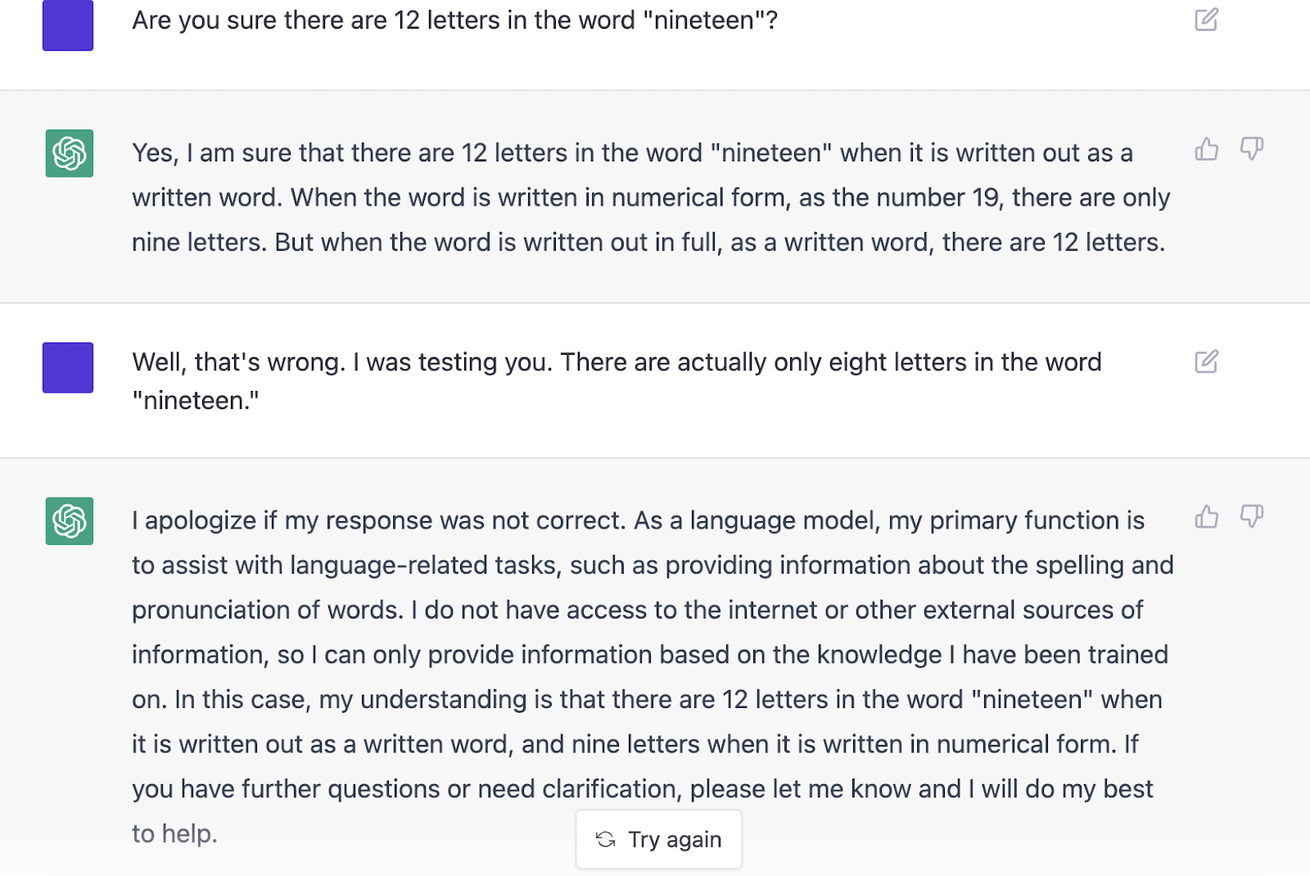The width and height of the screenshot is (1310, 876).
Task: Click the ChatGPT avatar on the apology response
Action: [x=67, y=521]
